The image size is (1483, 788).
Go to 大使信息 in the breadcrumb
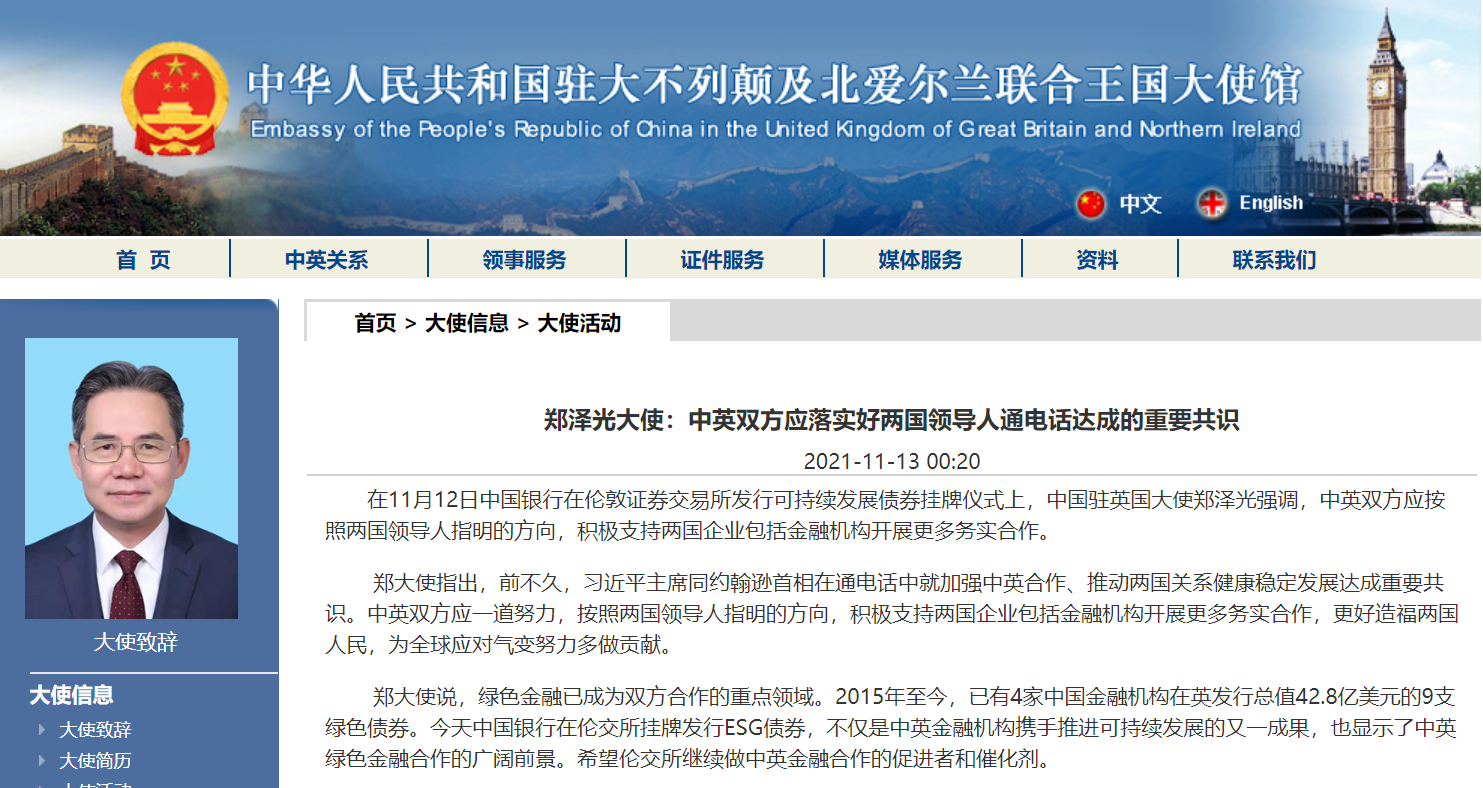pyautogui.click(x=467, y=323)
